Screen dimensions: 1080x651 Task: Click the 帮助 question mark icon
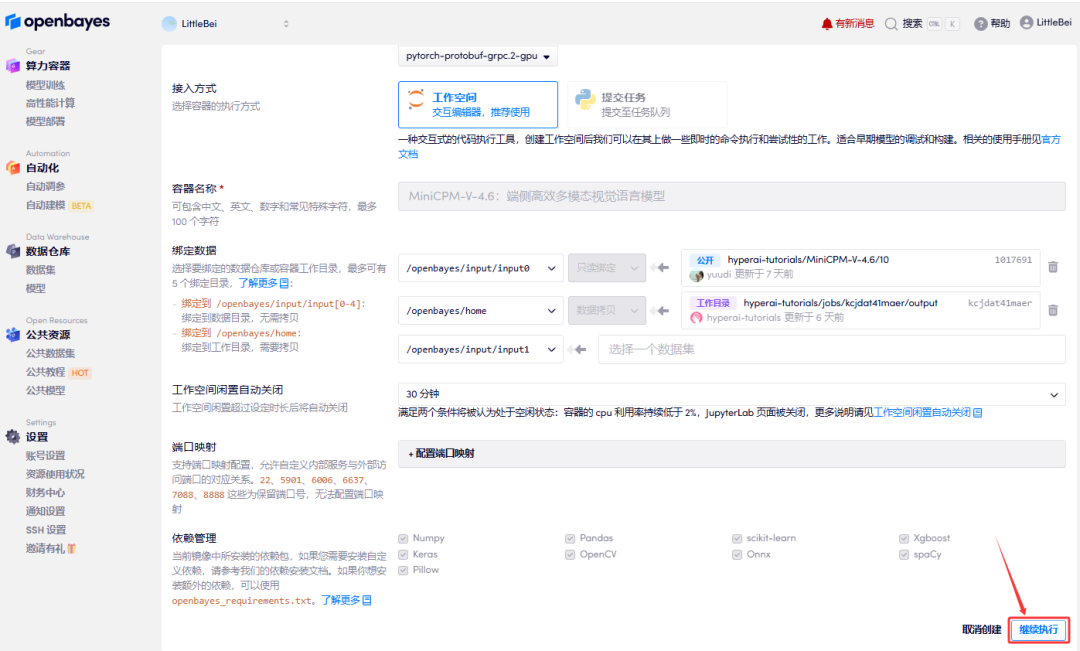pos(980,24)
